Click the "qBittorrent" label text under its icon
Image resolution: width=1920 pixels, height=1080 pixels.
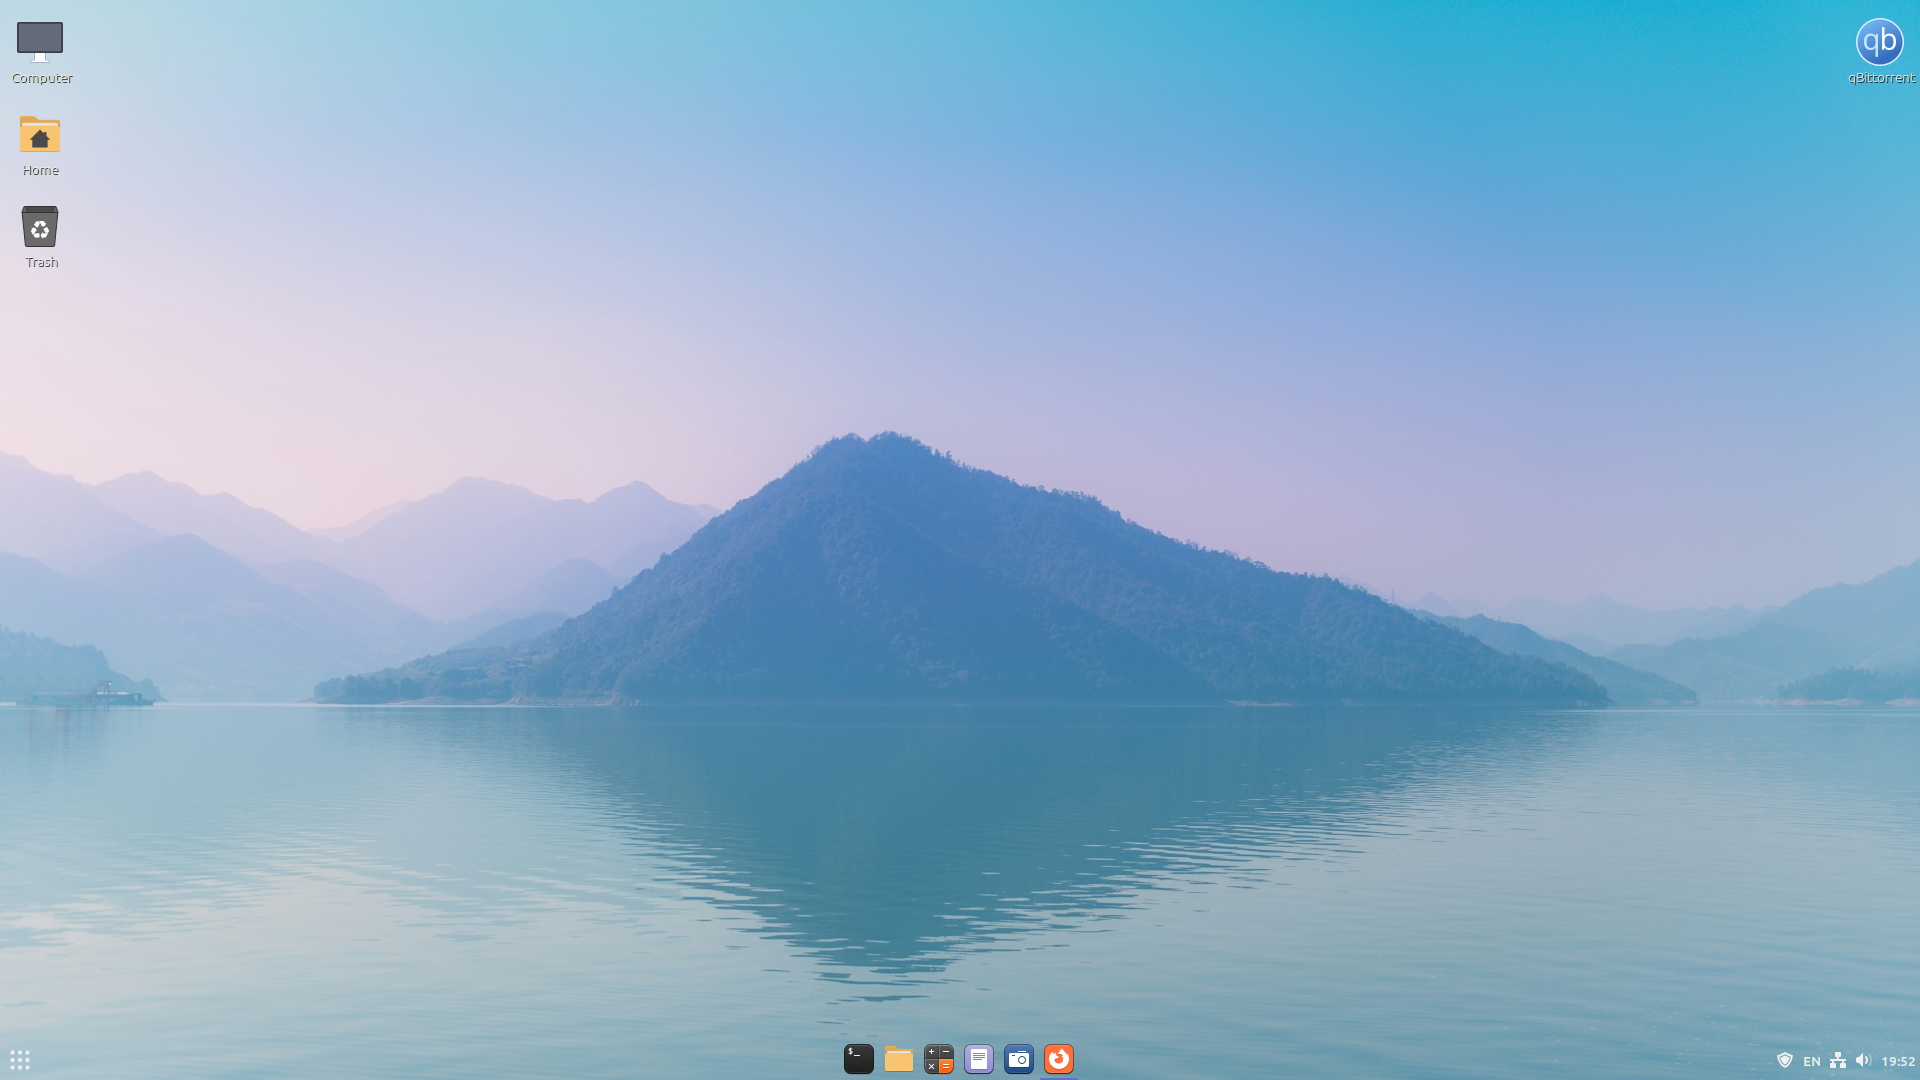click(x=1881, y=78)
